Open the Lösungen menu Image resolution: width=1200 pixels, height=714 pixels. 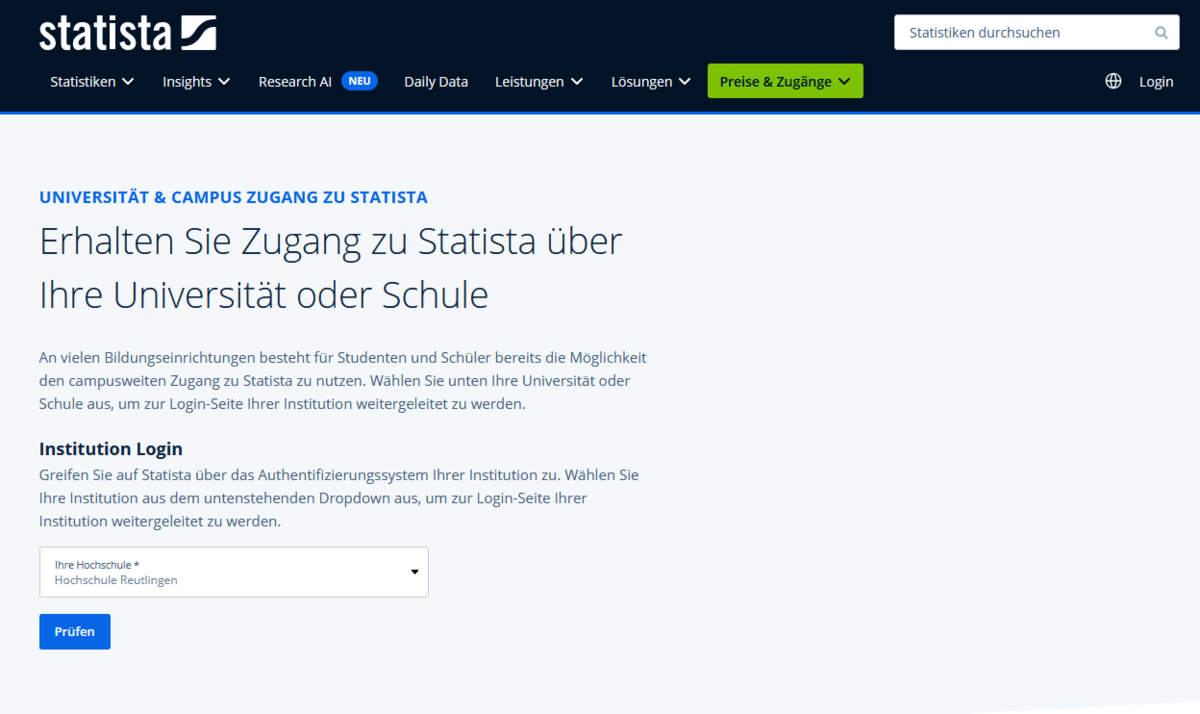(642, 82)
